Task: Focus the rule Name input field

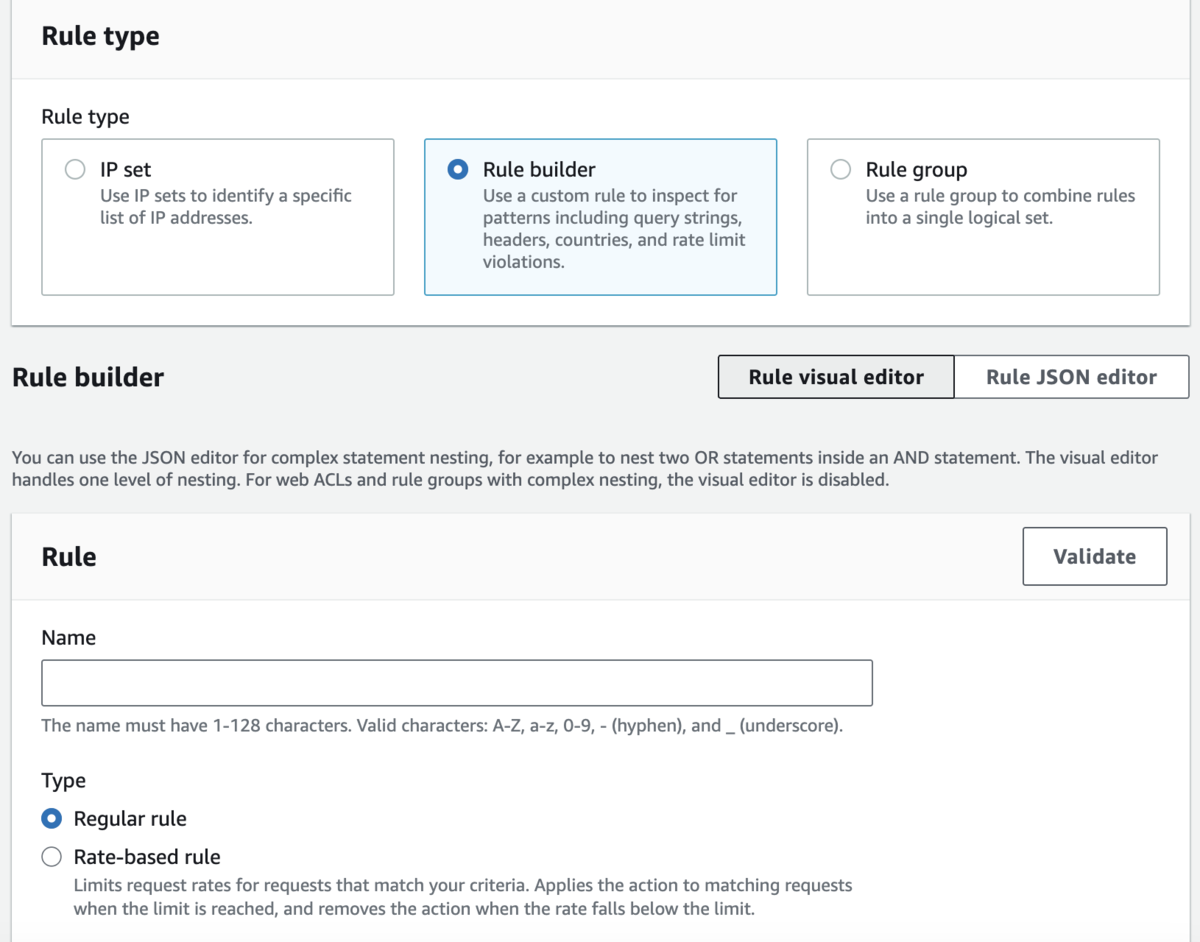Action: tap(457, 683)
